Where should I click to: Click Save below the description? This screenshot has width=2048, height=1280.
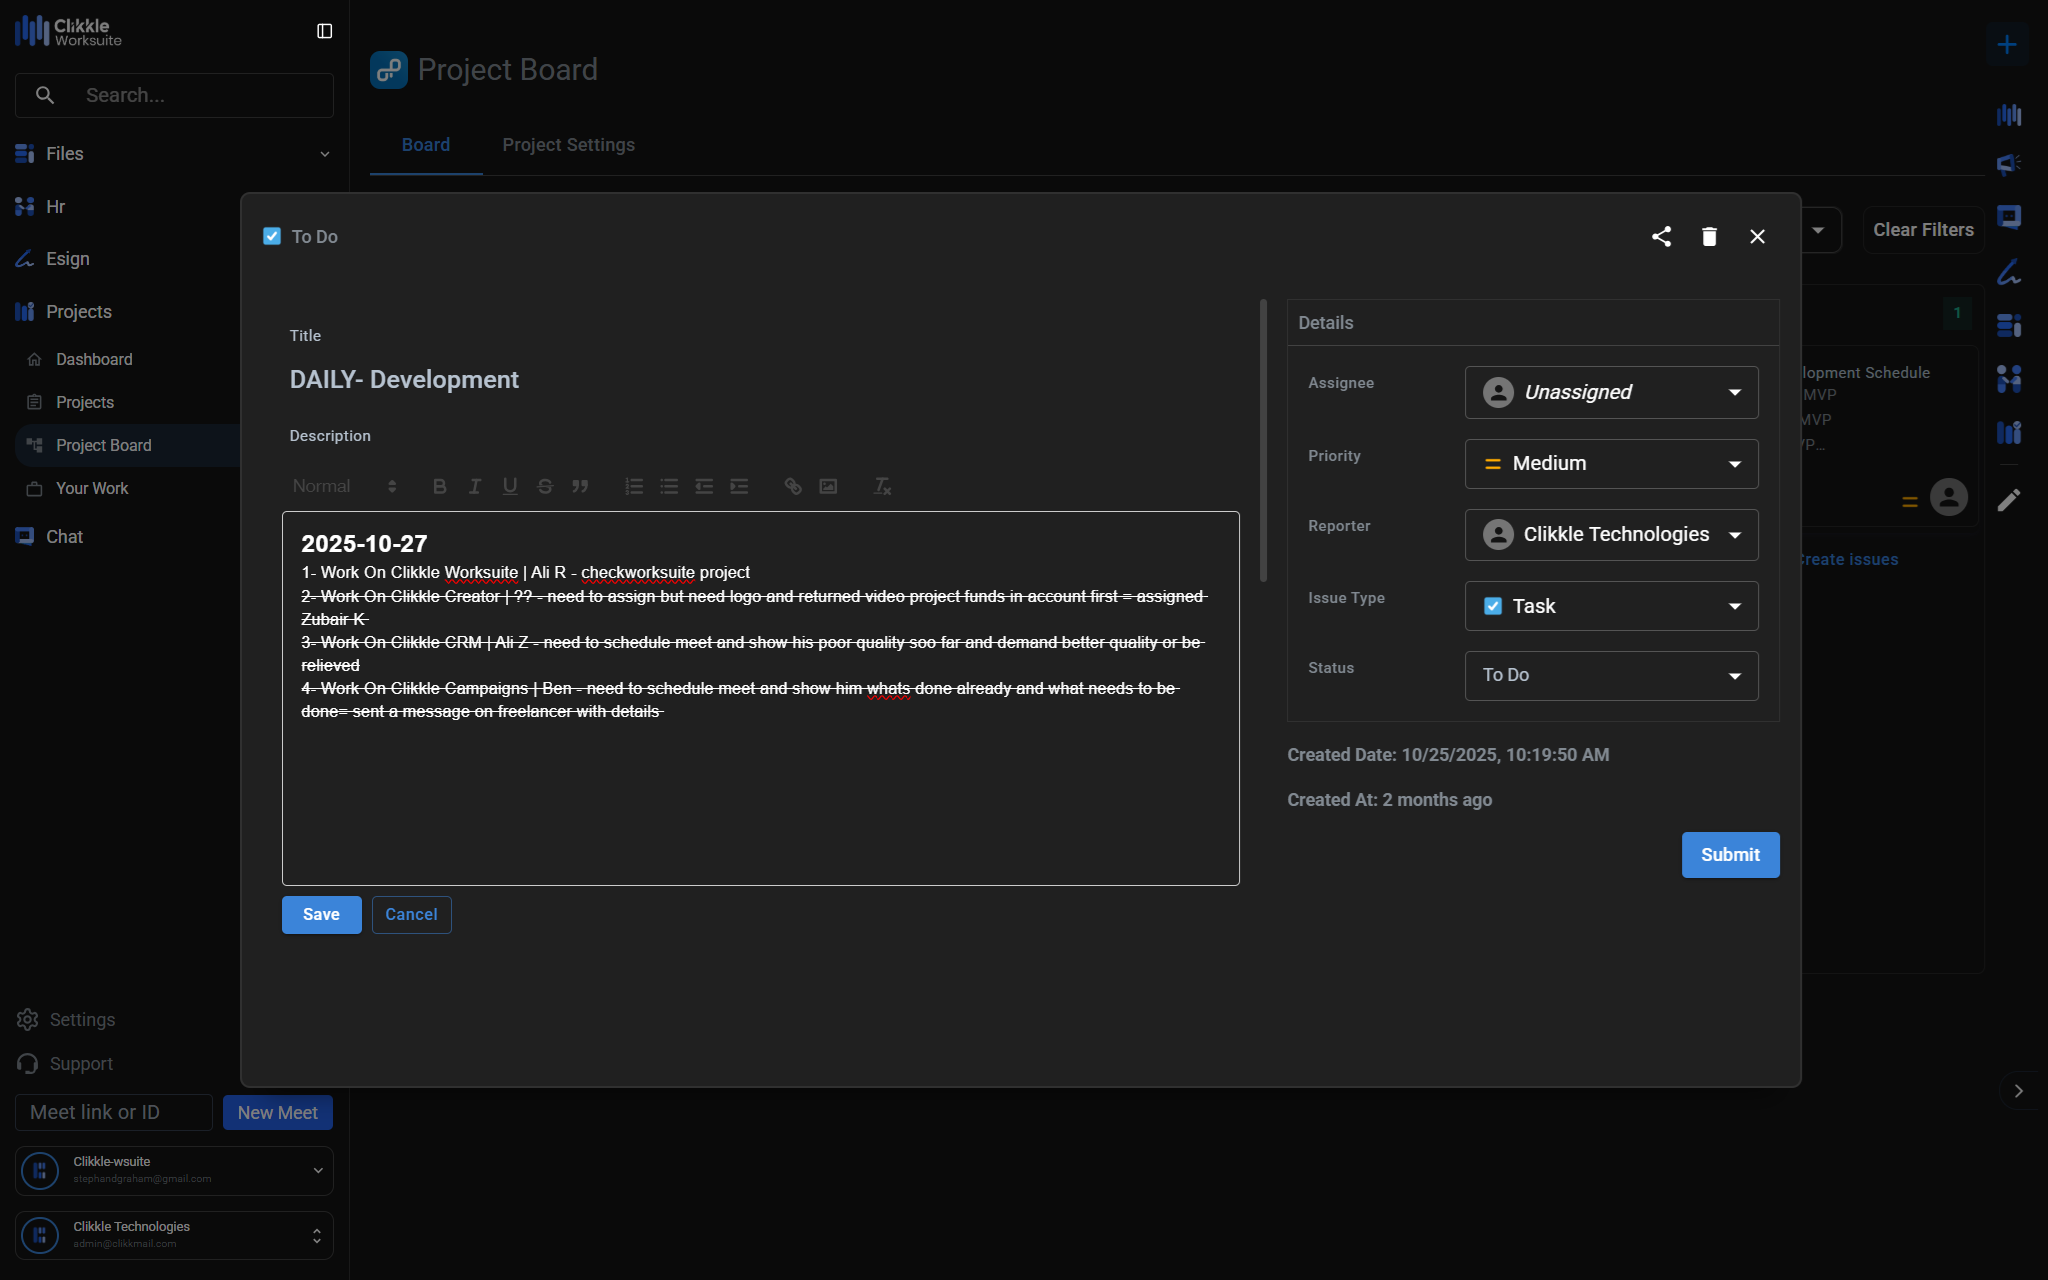coord(321,915)
